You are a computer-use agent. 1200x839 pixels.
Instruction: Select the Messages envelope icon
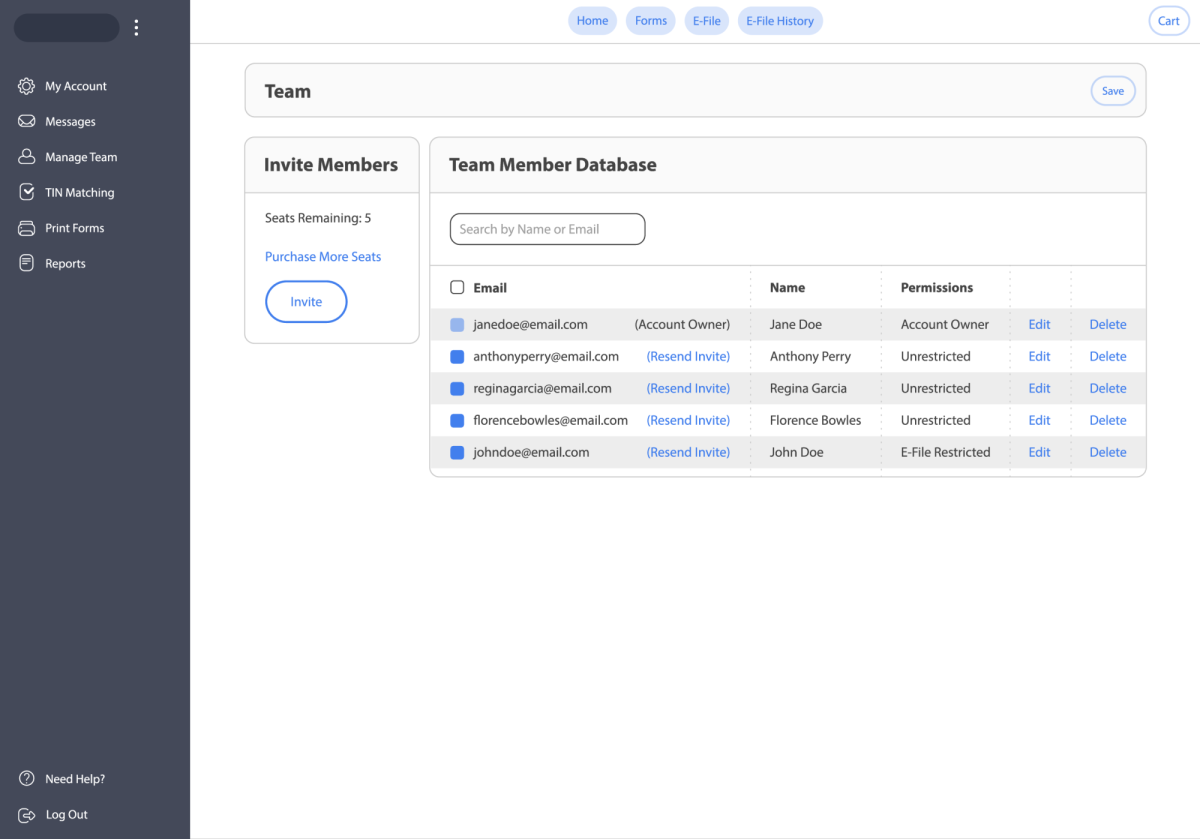coord(26,121)
